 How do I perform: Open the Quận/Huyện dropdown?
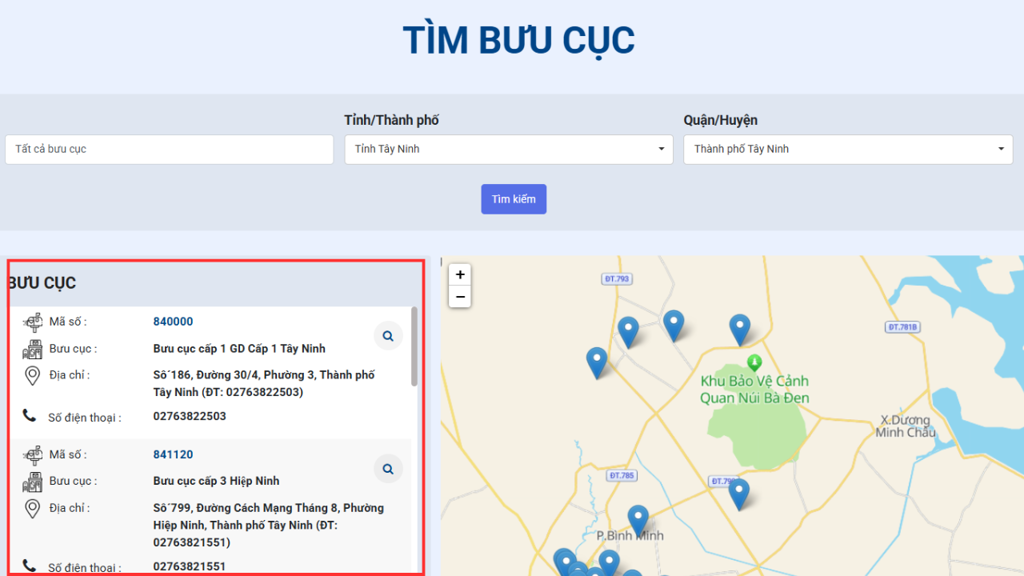(847, 149)
